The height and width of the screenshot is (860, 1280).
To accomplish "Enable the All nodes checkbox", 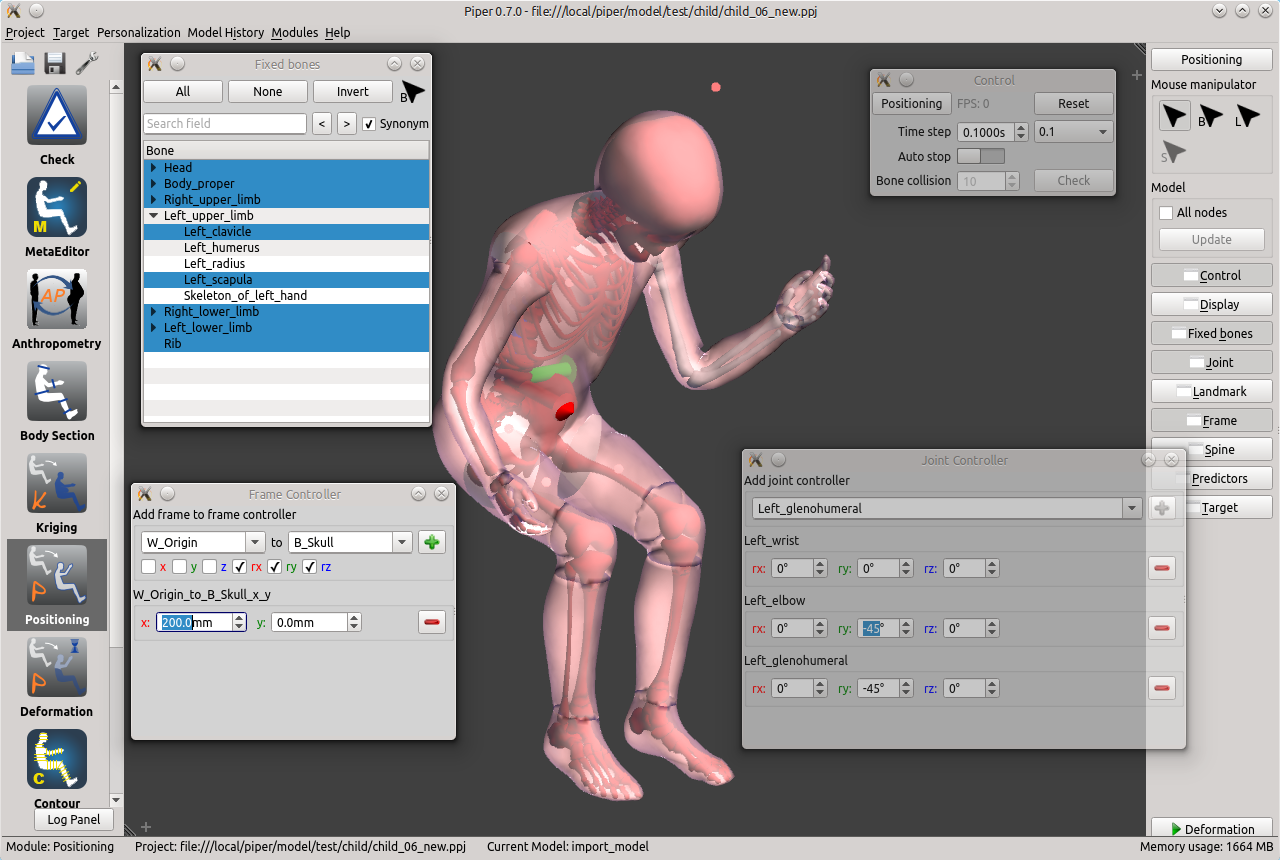I will click(x=1166, y=213).
